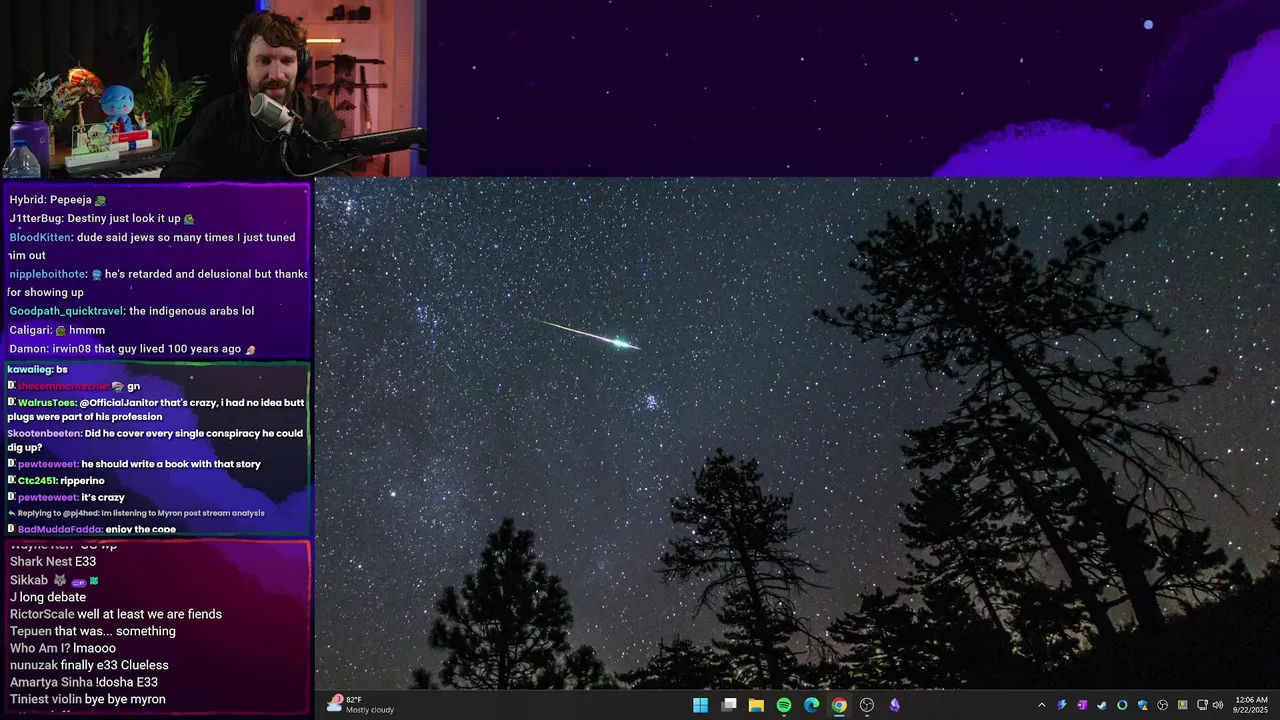Launch Microsoft Edge from the taskbar
The width and height of the screenshot is (1280, 720).
[x=811, y=705]
